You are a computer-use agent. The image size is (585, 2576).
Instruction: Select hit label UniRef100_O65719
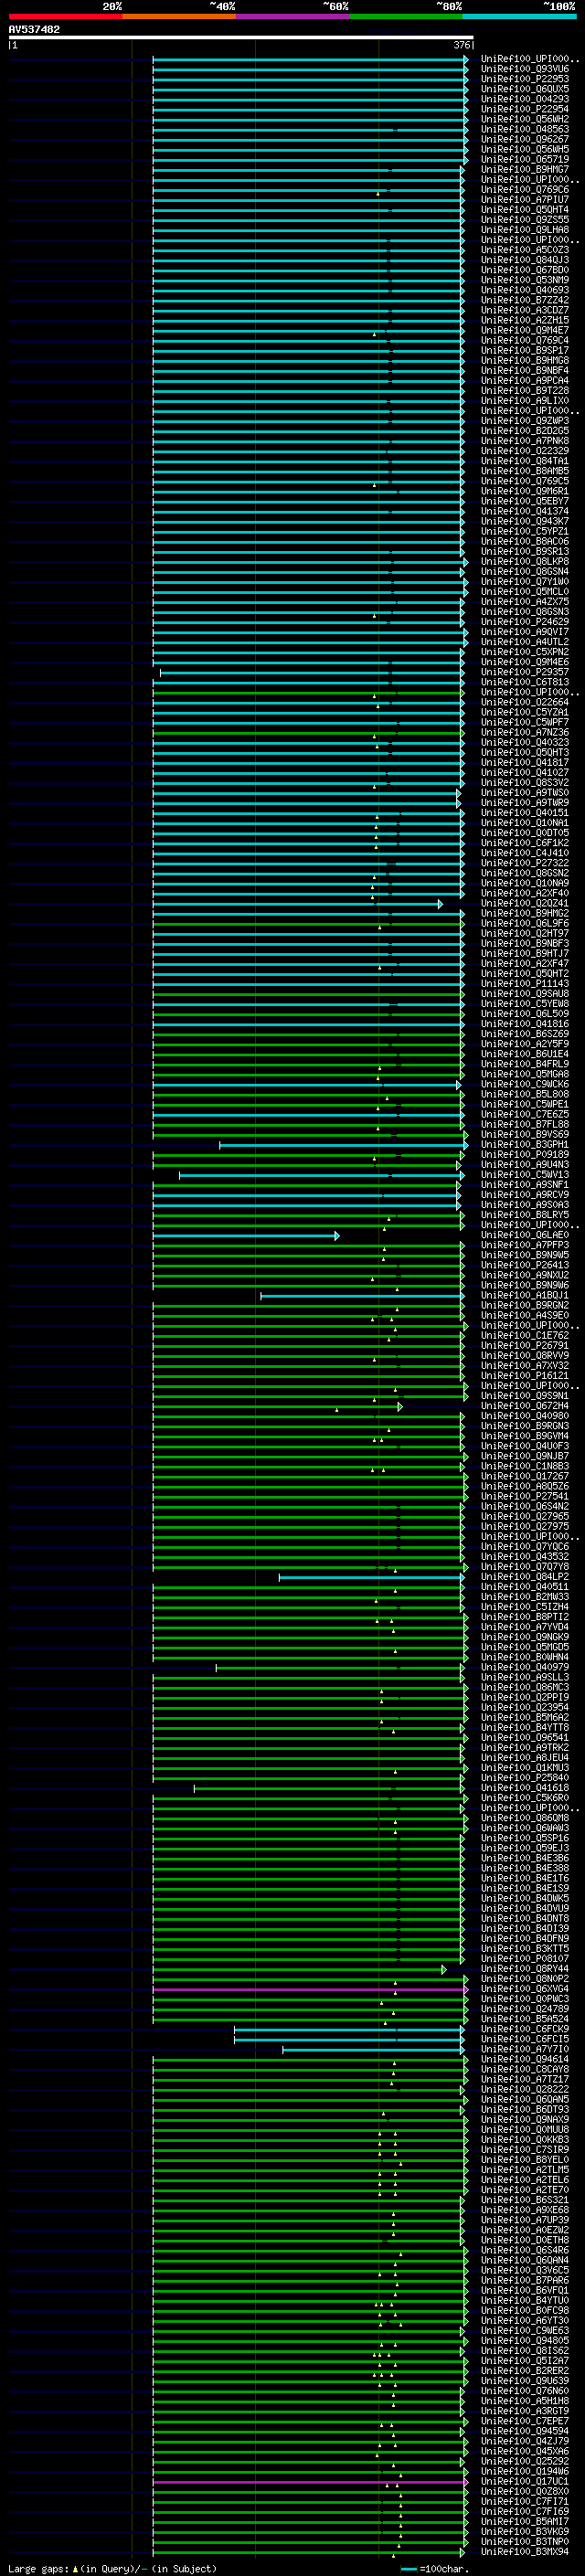point(525,159)
